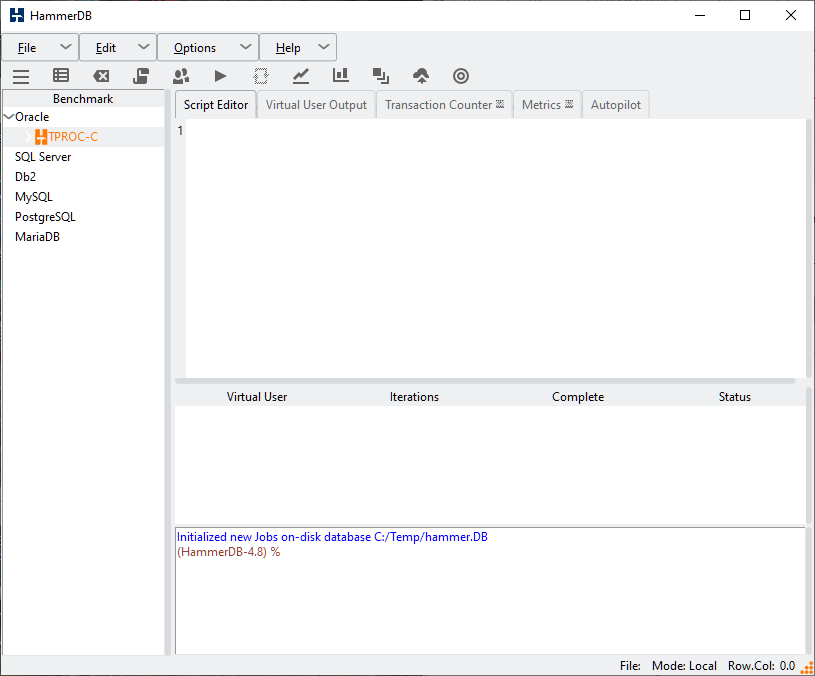The height and width of the screenshot is (676, 815).
Task: Switch to the Autopilot tab
Action: [615, 104]
